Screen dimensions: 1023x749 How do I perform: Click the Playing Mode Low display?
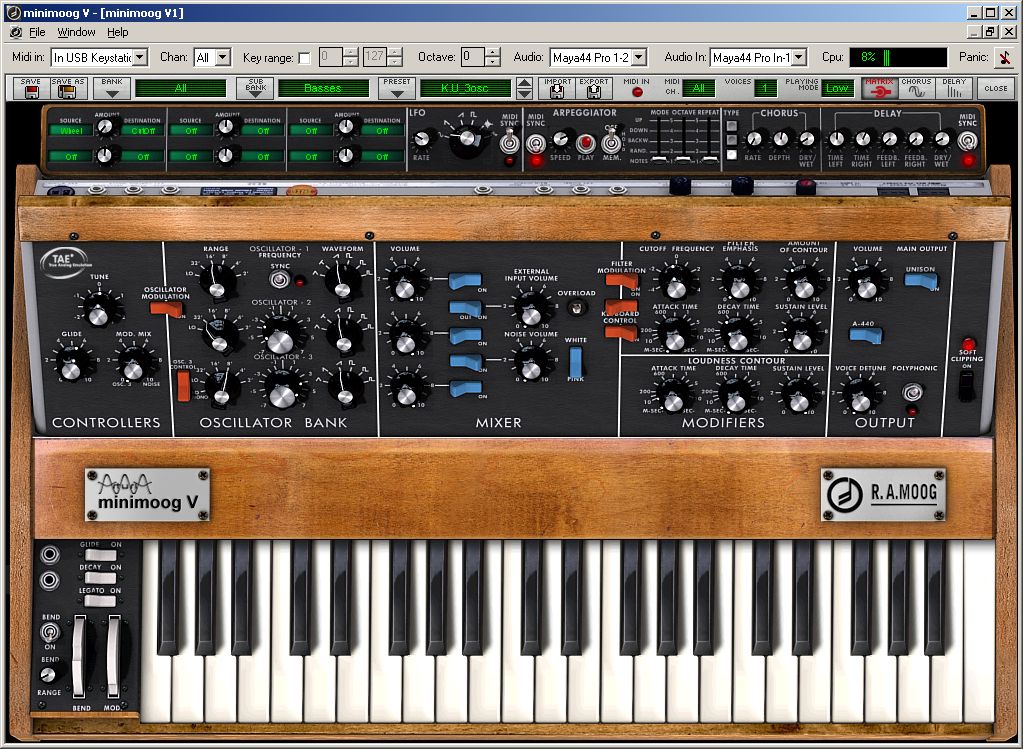pos(837,88)
